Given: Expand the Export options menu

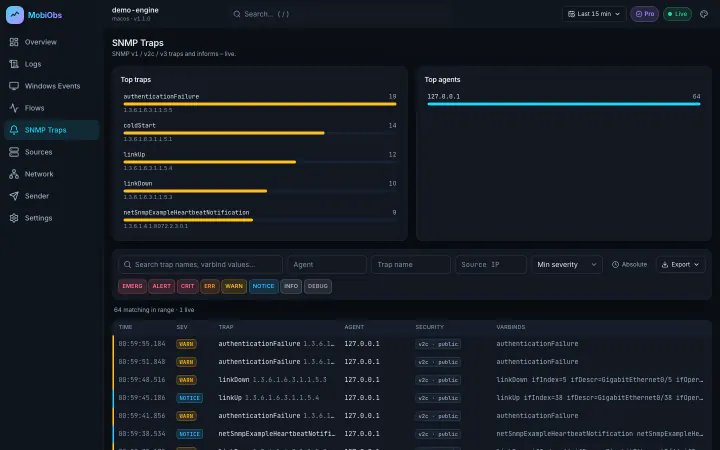Looking at the screenshot, I should [681, 264].
